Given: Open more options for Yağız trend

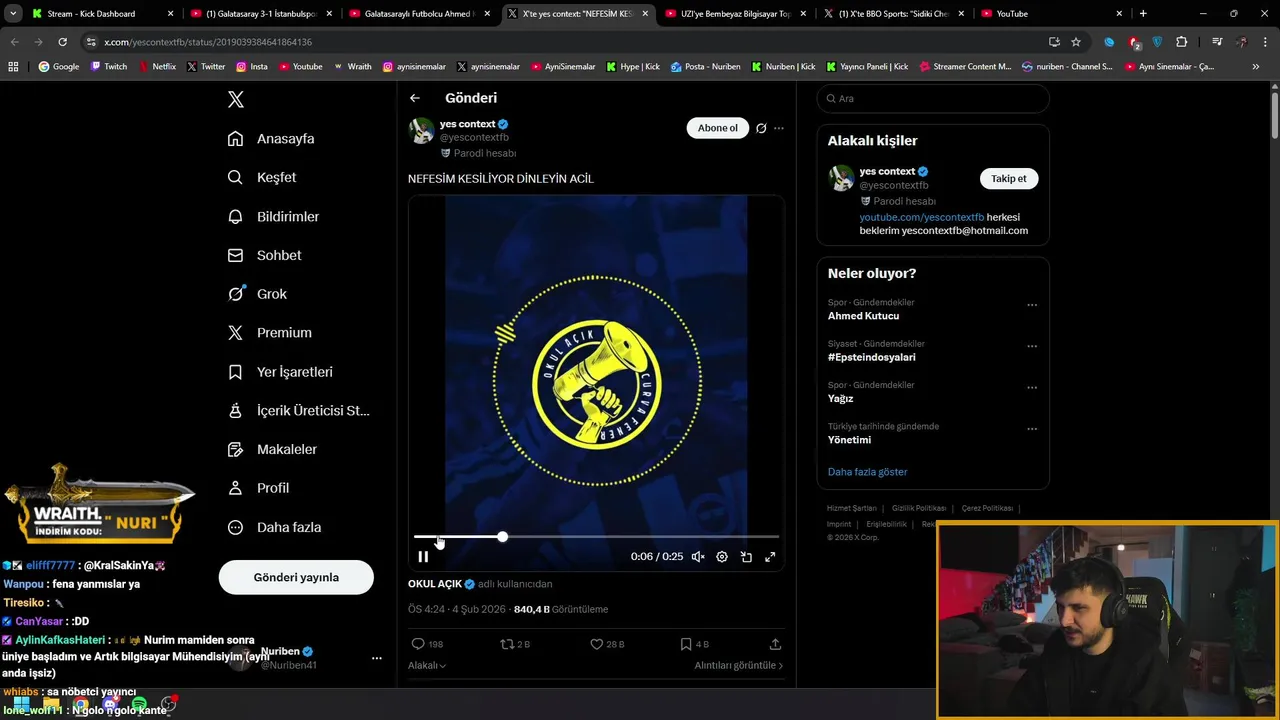Looking at the screenshot, I should 1032,387.
